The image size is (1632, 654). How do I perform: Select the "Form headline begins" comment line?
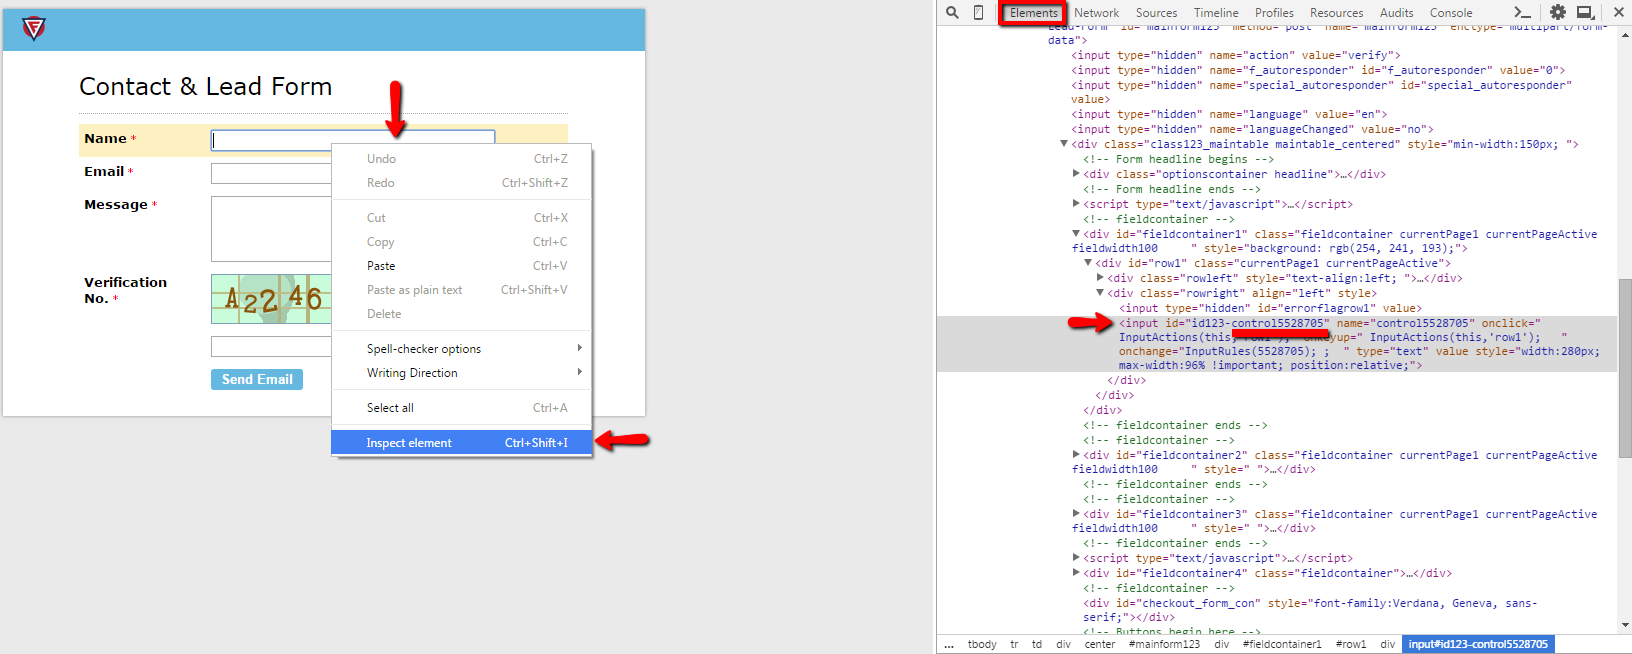[1178, 159]
